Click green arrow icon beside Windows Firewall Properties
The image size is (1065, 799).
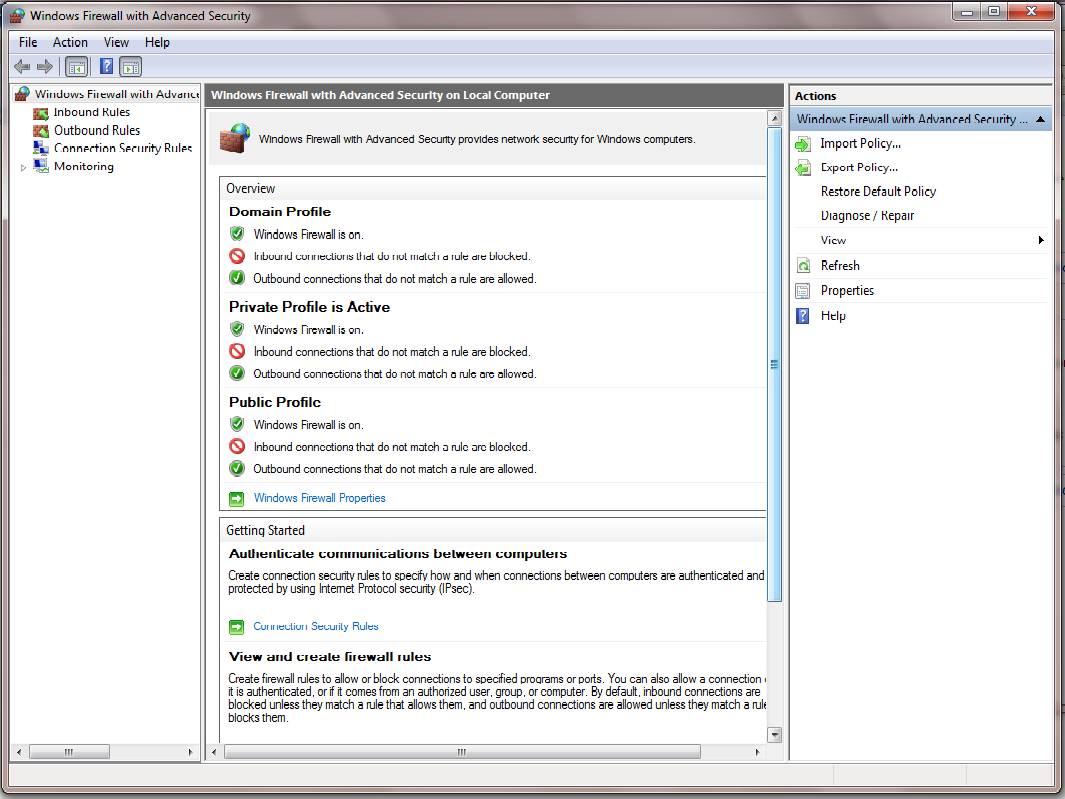pyautogui.click(x=236, y=499)
